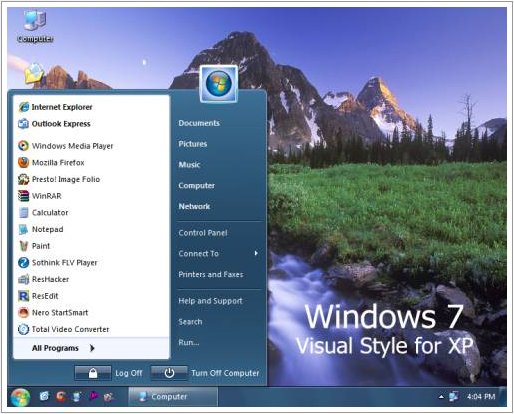Open Internet Explorer from Start menu
The image size is (514, 414).
tap(56, 107)
